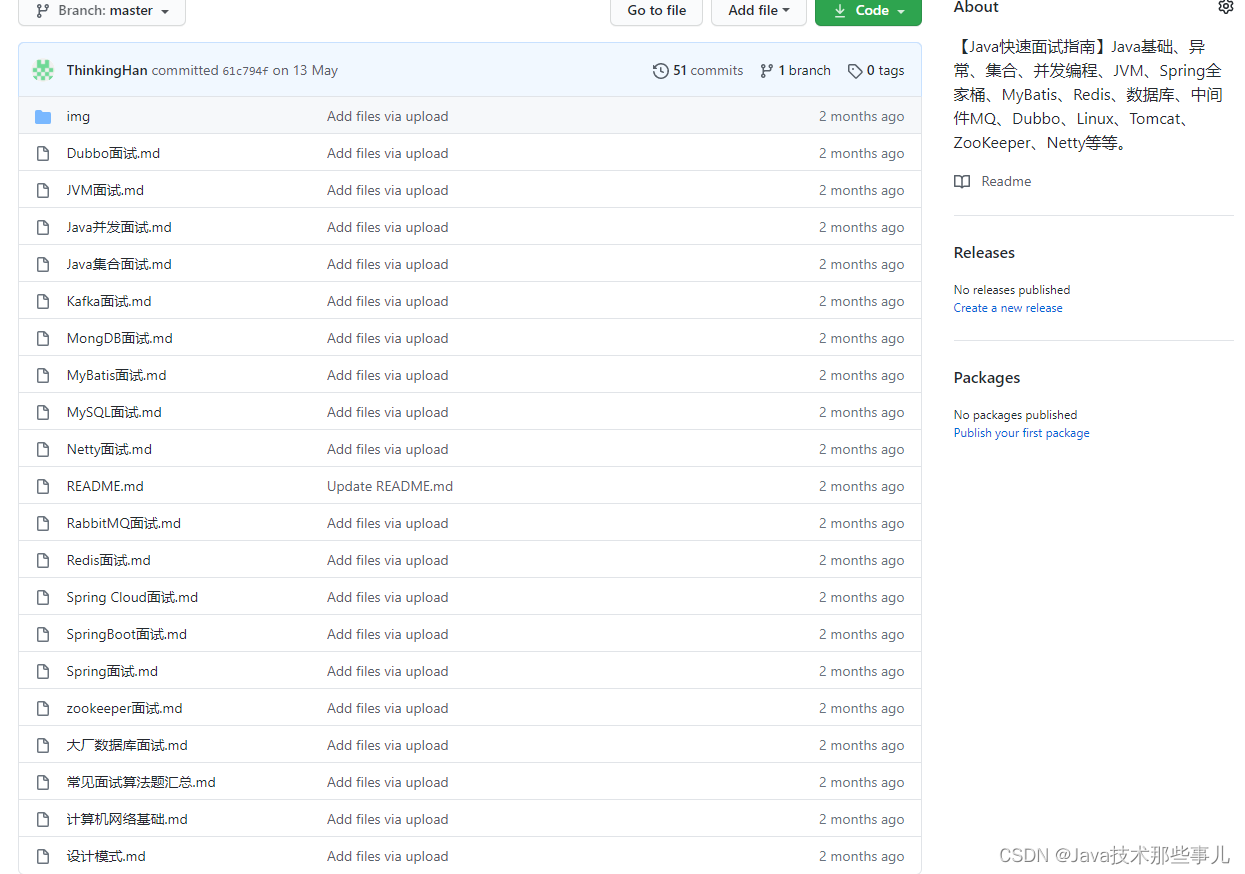Open 设计模式.md file
This screenshot has height=874, width=1245.
(106, 856)
